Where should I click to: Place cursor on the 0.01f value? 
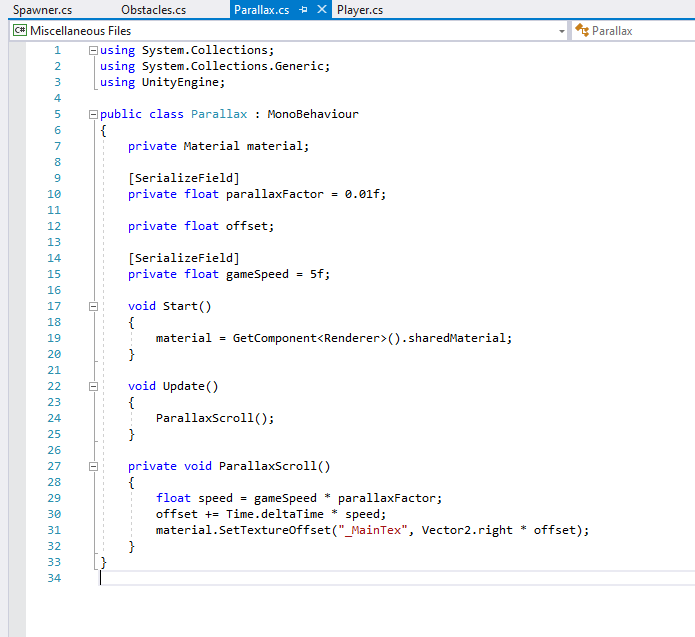click(x=361, y=194)
